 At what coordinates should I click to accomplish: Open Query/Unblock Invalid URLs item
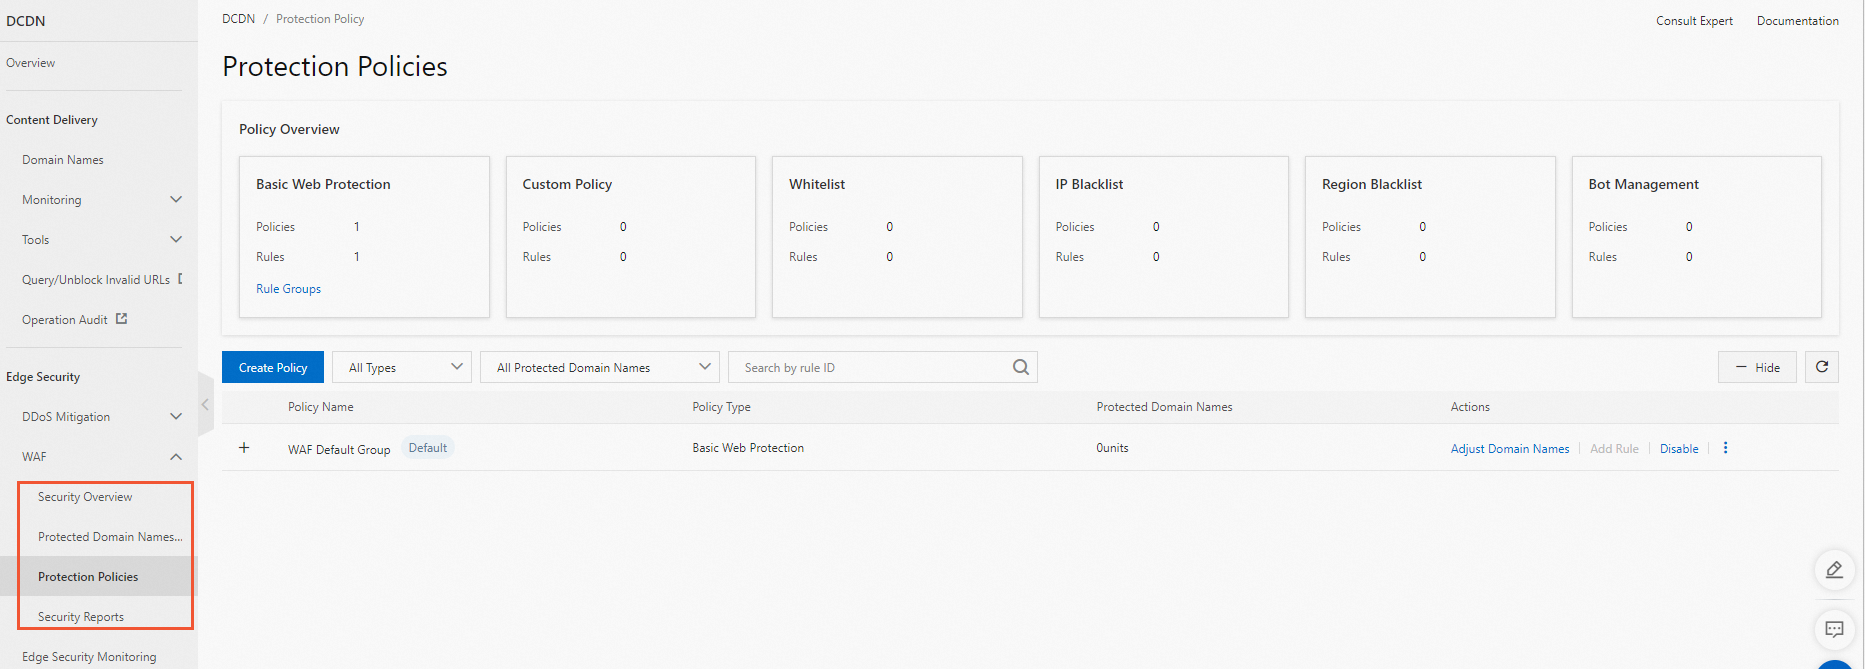coord(96,280)
